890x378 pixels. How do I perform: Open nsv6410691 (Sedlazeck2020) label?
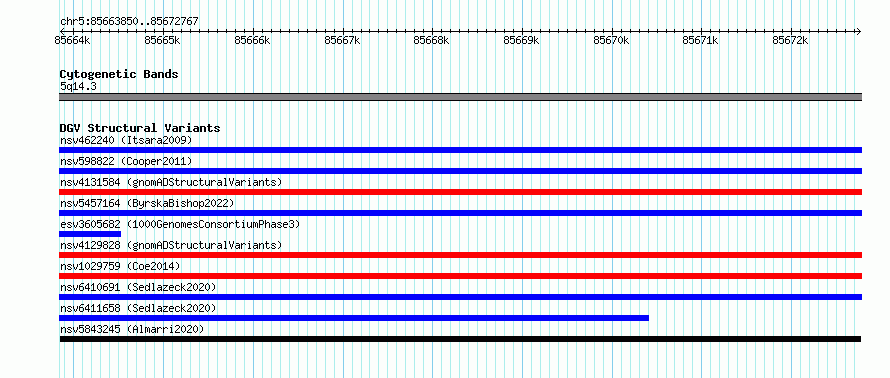[x=138, y=287]
